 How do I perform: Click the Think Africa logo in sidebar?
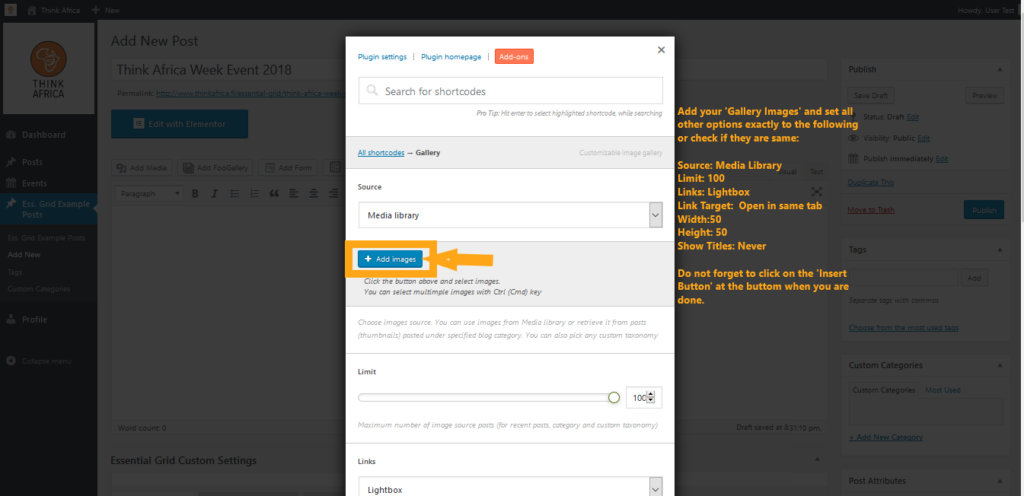point(48,69)
